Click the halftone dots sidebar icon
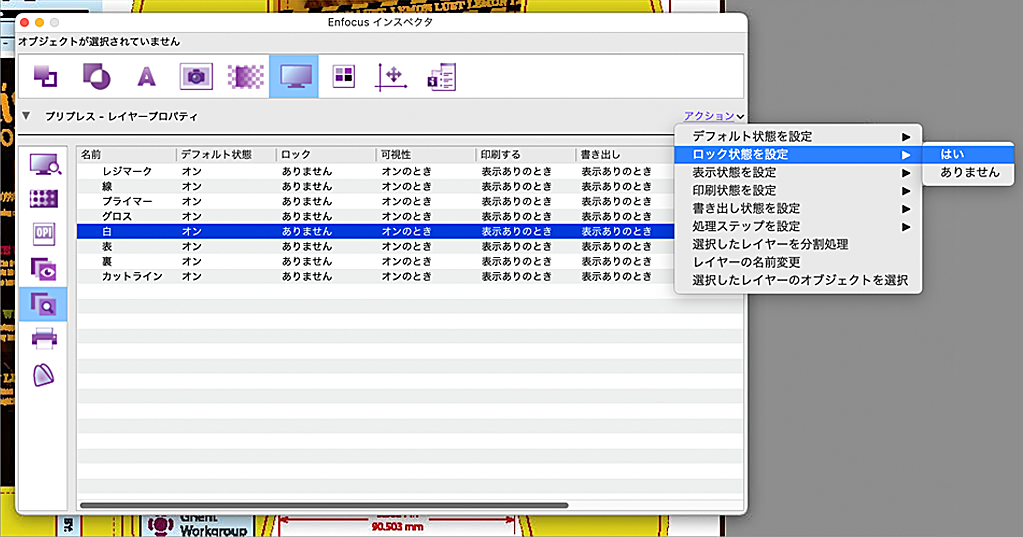Viewport: 1023px width, 537px height. [44, 197]
